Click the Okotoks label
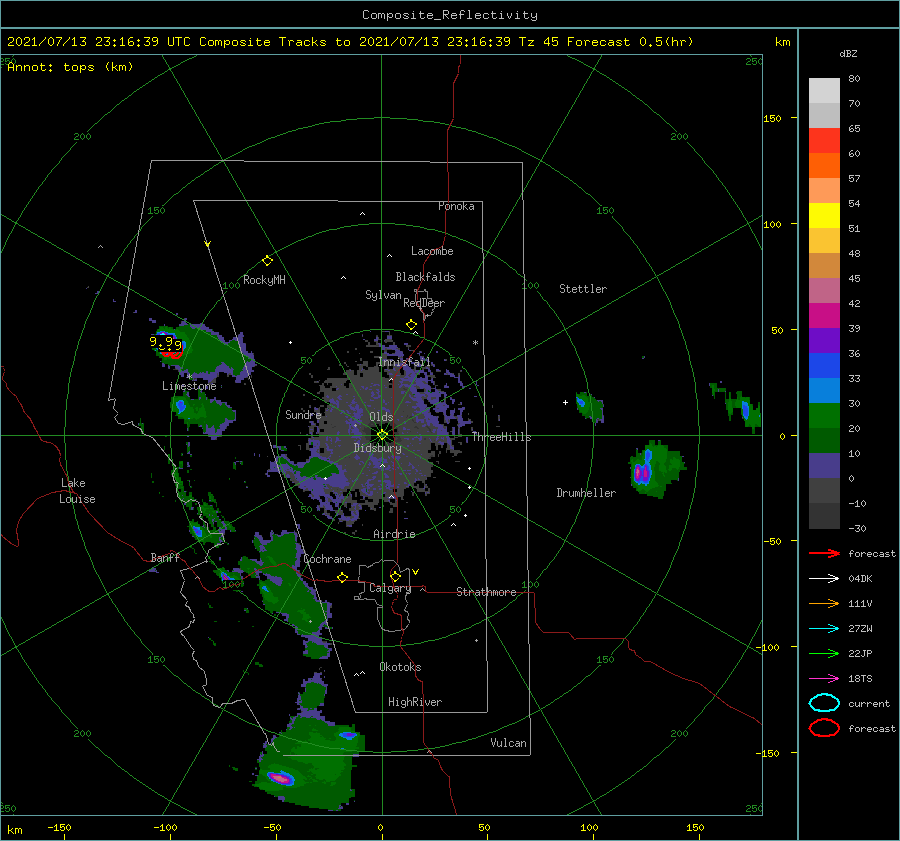 pyautogui.click(x=400, y=667)
